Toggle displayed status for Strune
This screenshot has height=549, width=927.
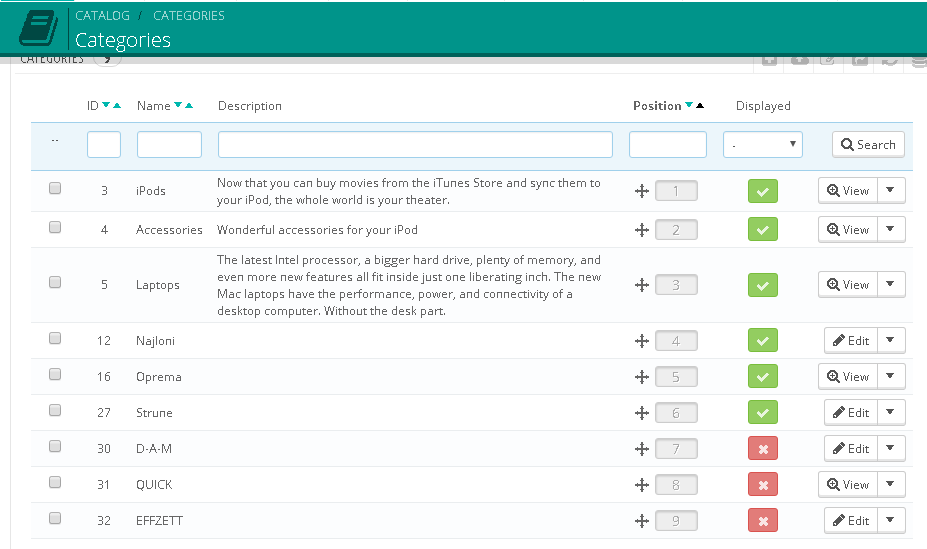tap(763, 412)
